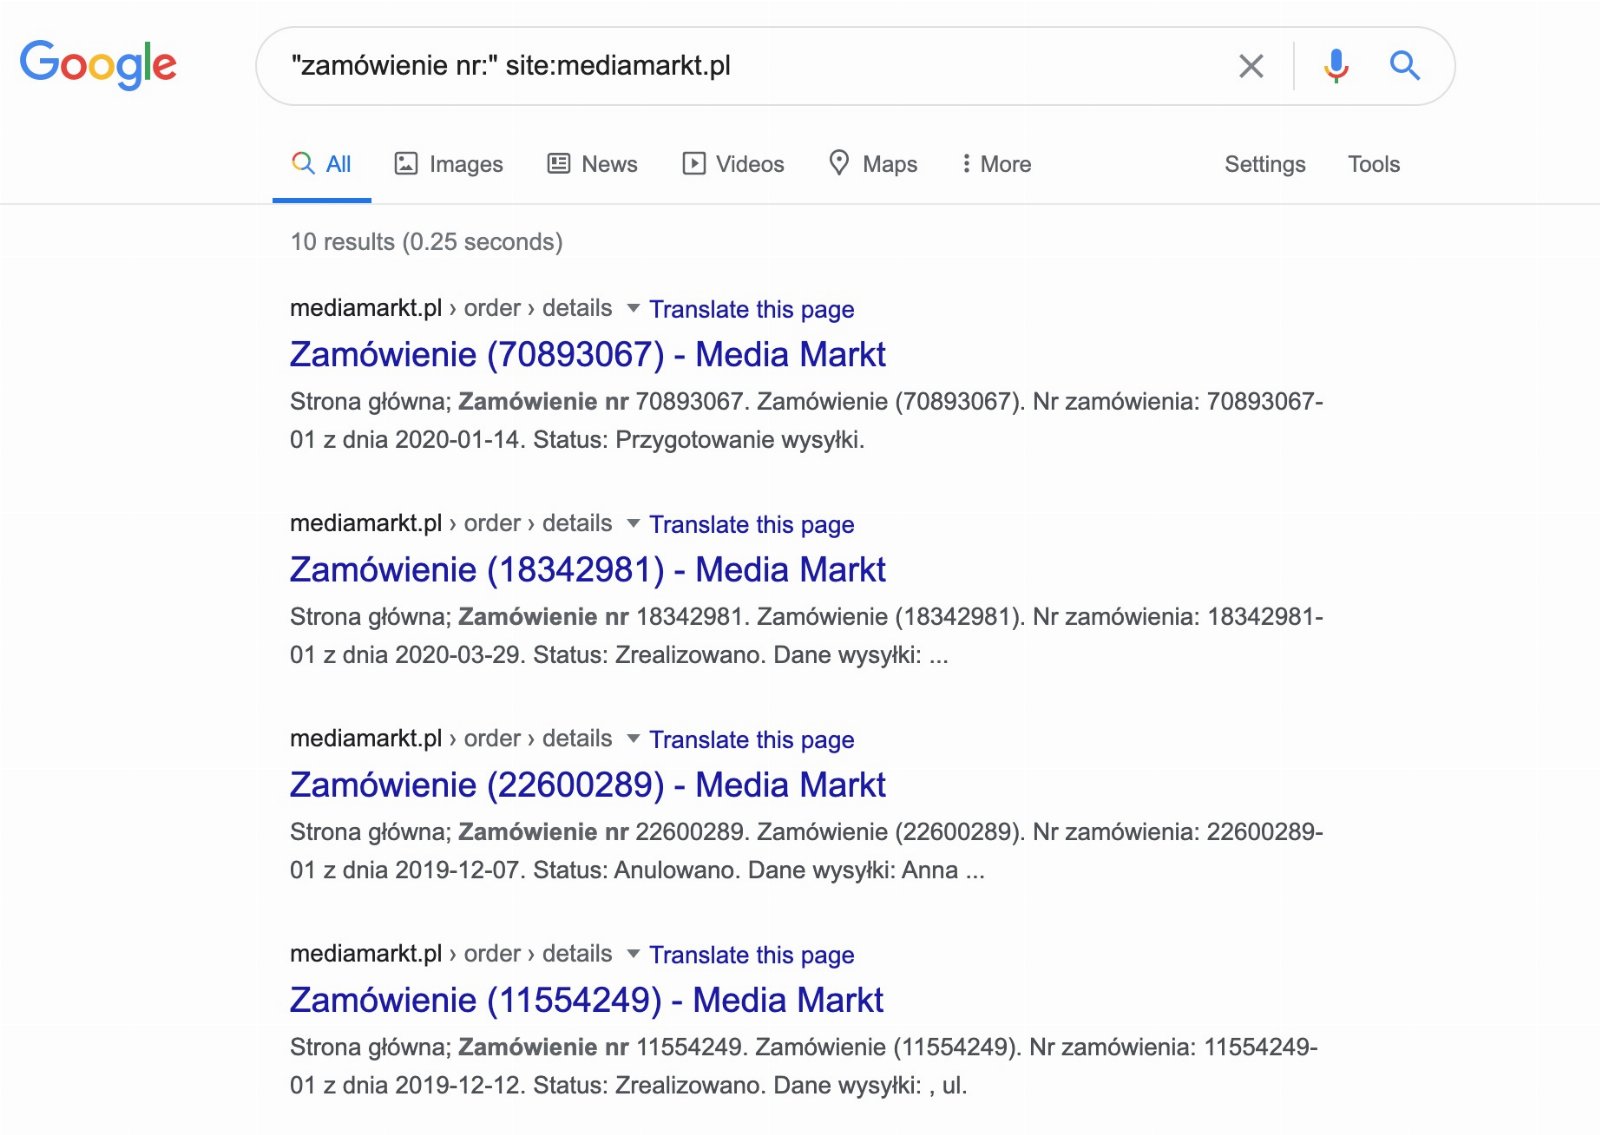Open the arrow beside the 11554249 result URL

(x=633, y=953)
